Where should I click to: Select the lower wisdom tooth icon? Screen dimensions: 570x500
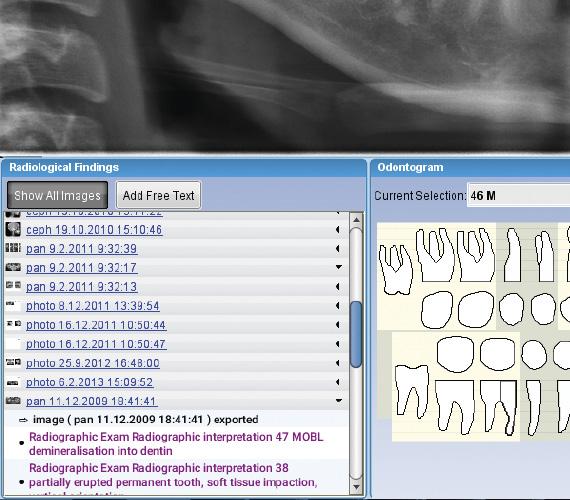412,391
